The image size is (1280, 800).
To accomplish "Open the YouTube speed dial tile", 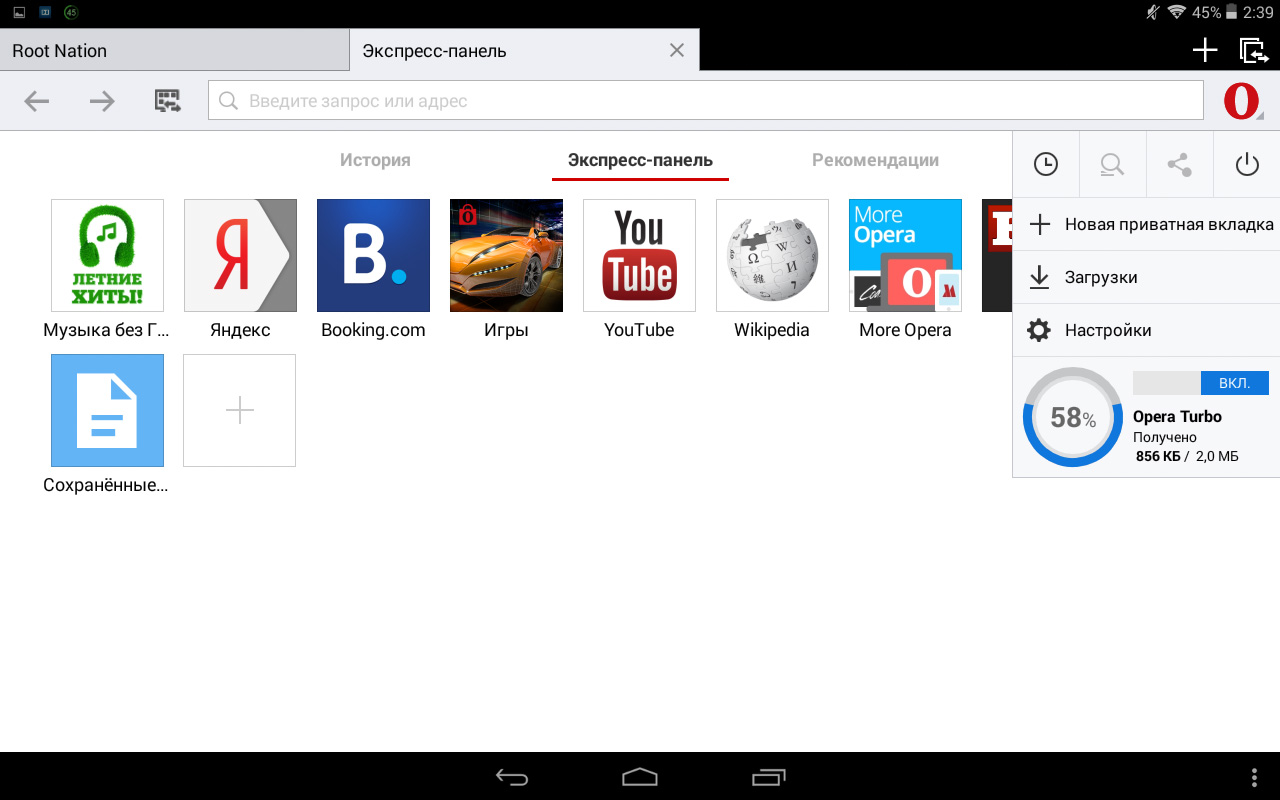I will click(x=639, y=269).
